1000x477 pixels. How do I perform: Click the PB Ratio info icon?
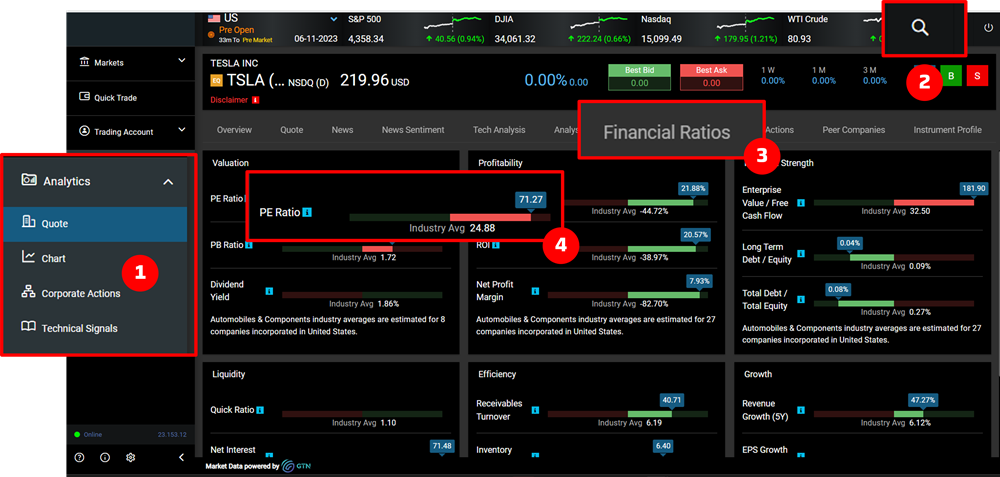(249, 245)
